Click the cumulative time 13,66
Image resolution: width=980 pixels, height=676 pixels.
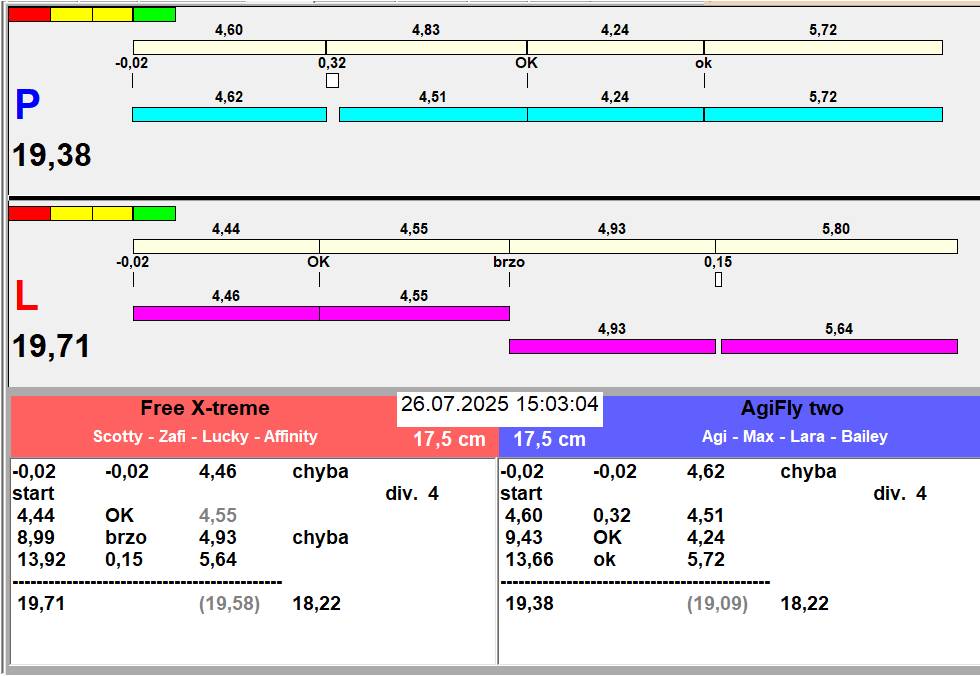(x=529, y=559)
